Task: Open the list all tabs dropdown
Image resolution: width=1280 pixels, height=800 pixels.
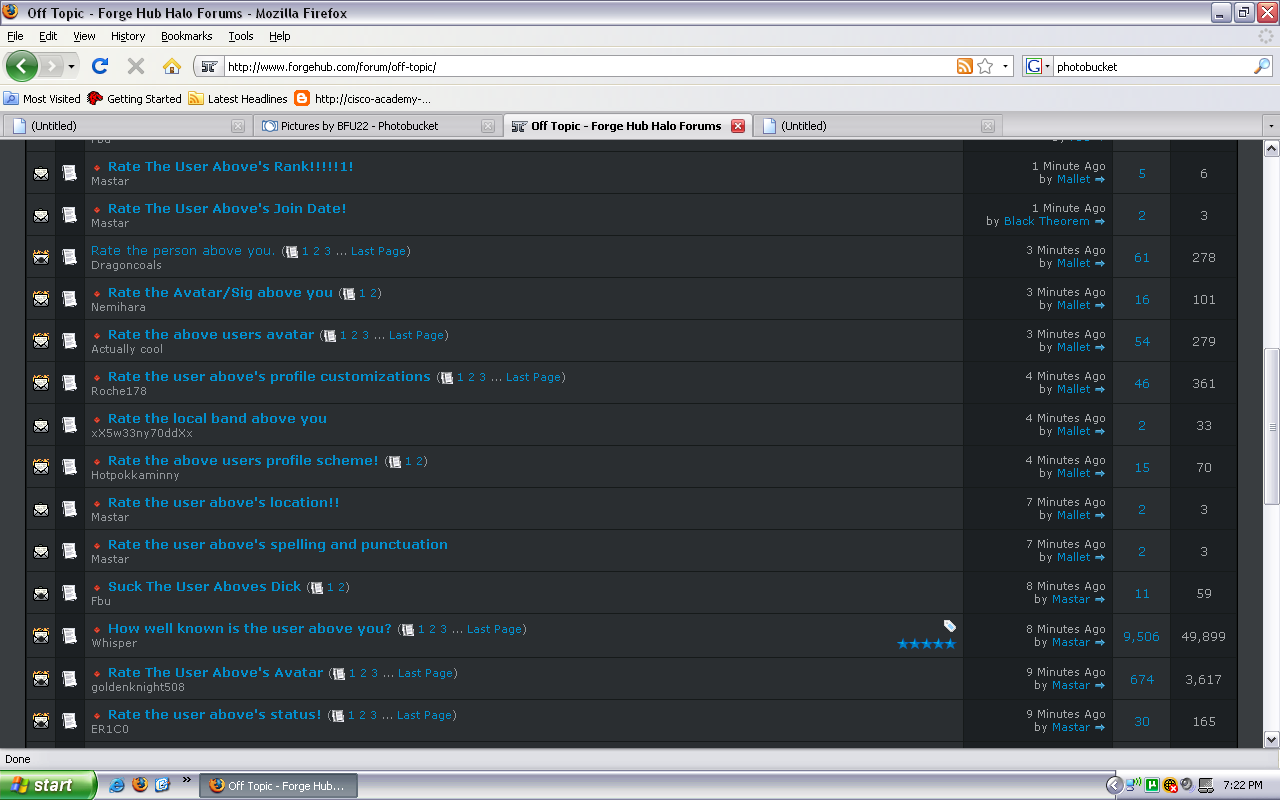Action: [1271, 126]
